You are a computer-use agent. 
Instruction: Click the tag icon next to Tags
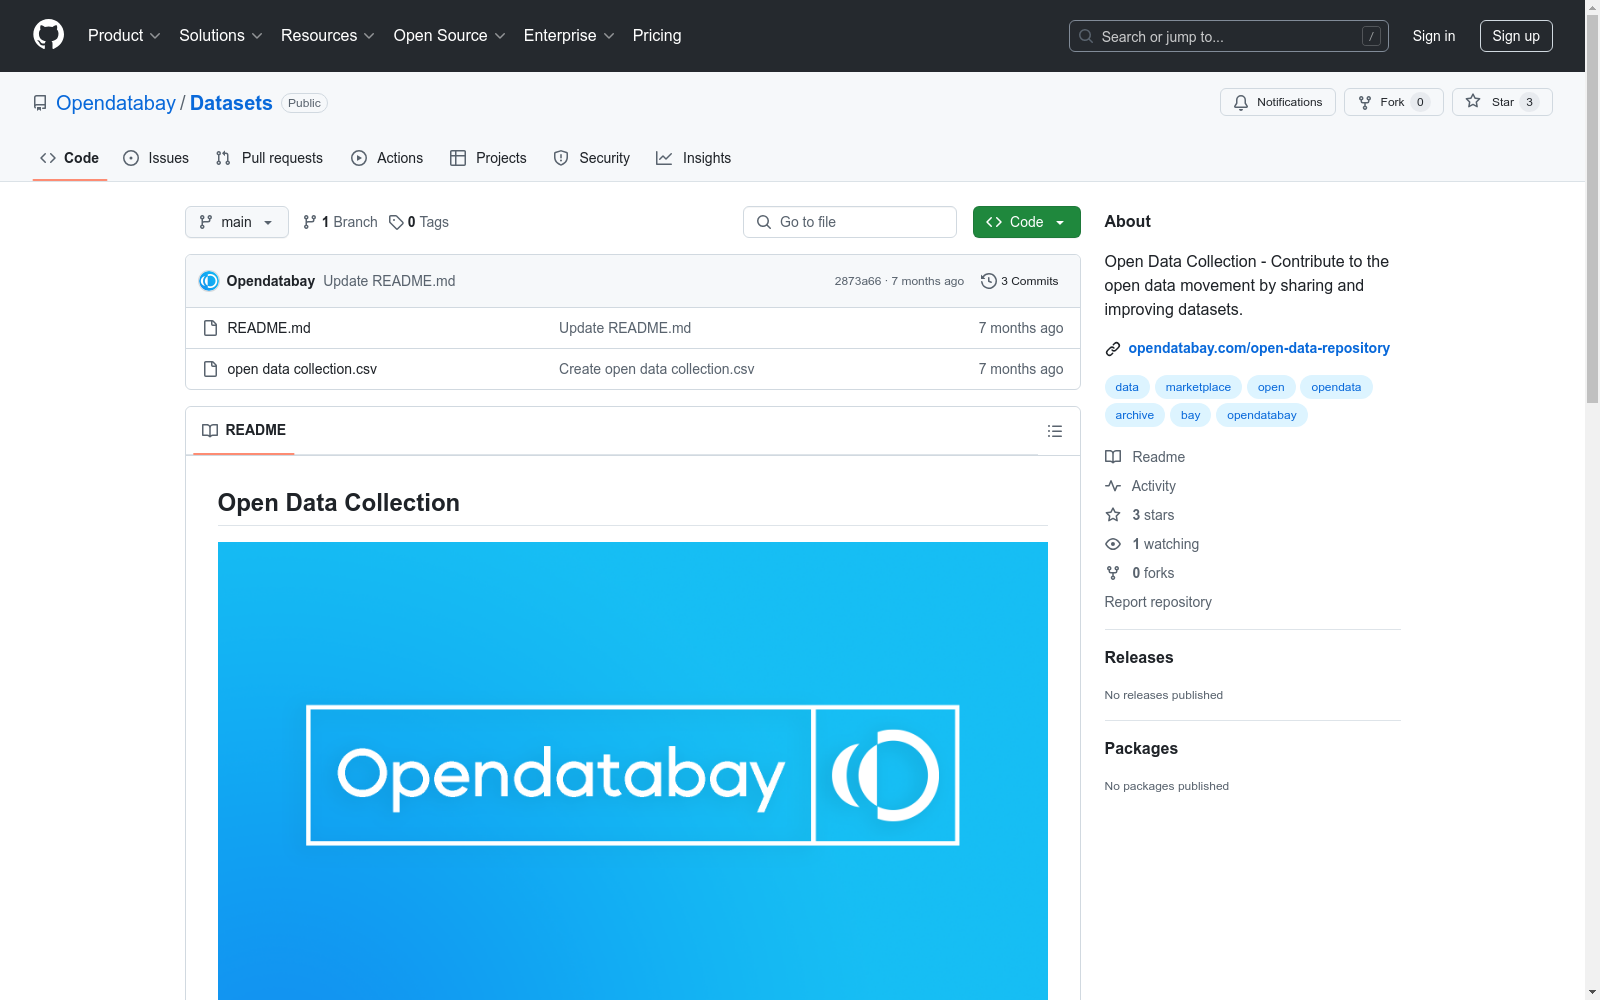point(396,222)
